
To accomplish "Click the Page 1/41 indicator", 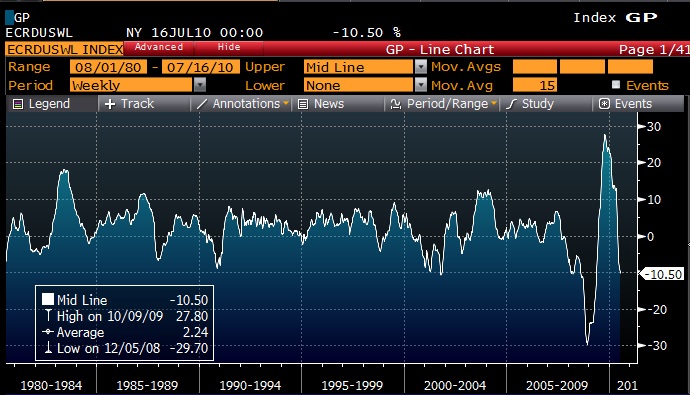I will 653,49.
